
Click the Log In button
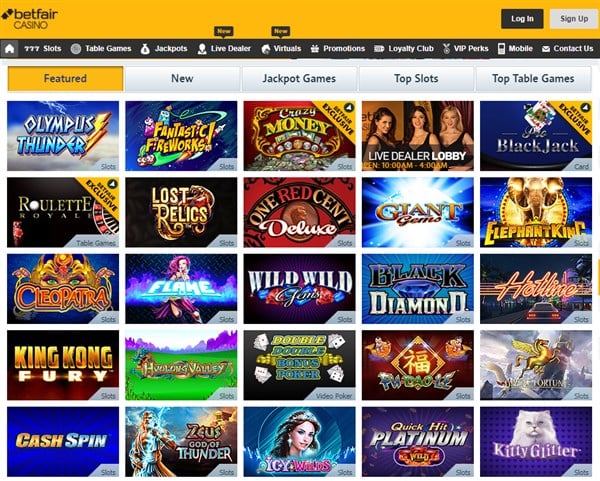tap(522, 19)
